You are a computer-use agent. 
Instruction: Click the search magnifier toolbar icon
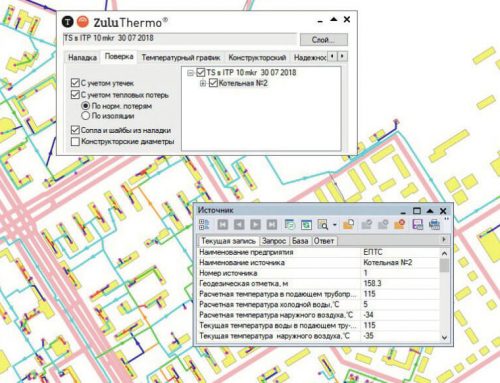(x=322, y=224)
